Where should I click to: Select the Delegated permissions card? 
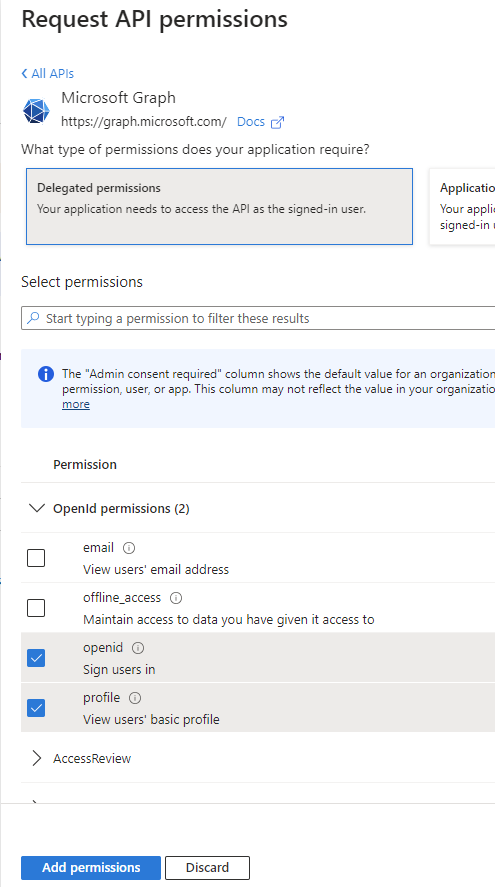pos(219,206)
